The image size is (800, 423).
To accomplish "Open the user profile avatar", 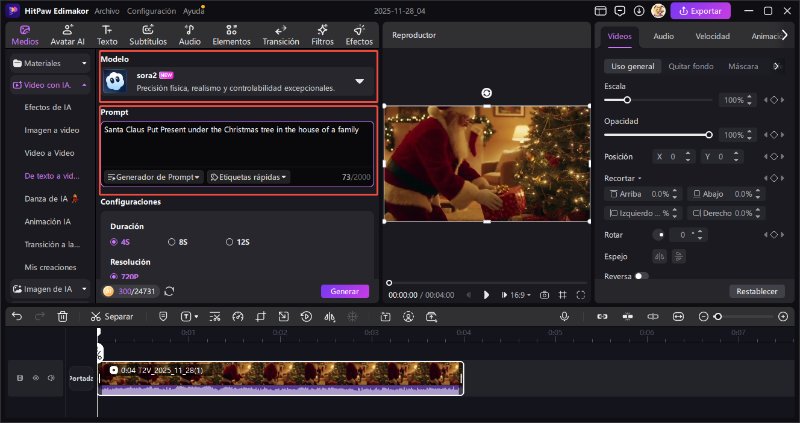I will pyautogui.click(x=658, y=11).
